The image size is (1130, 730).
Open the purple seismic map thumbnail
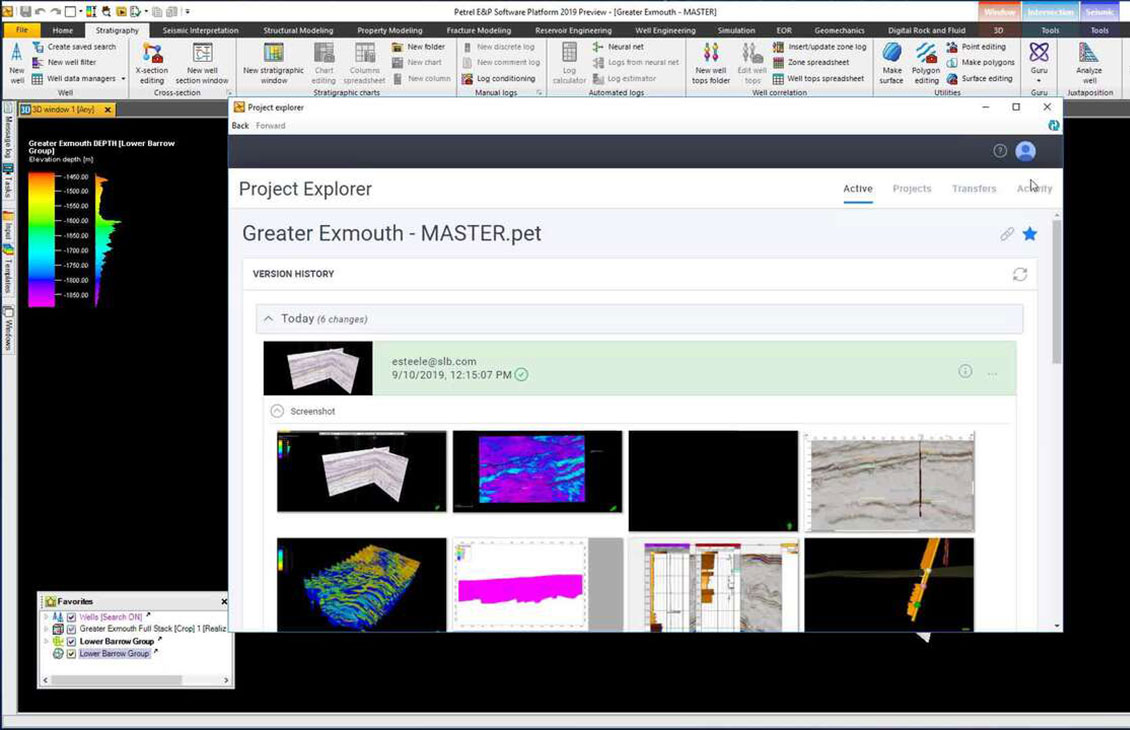pyautogui.click(x=537, y=471)
